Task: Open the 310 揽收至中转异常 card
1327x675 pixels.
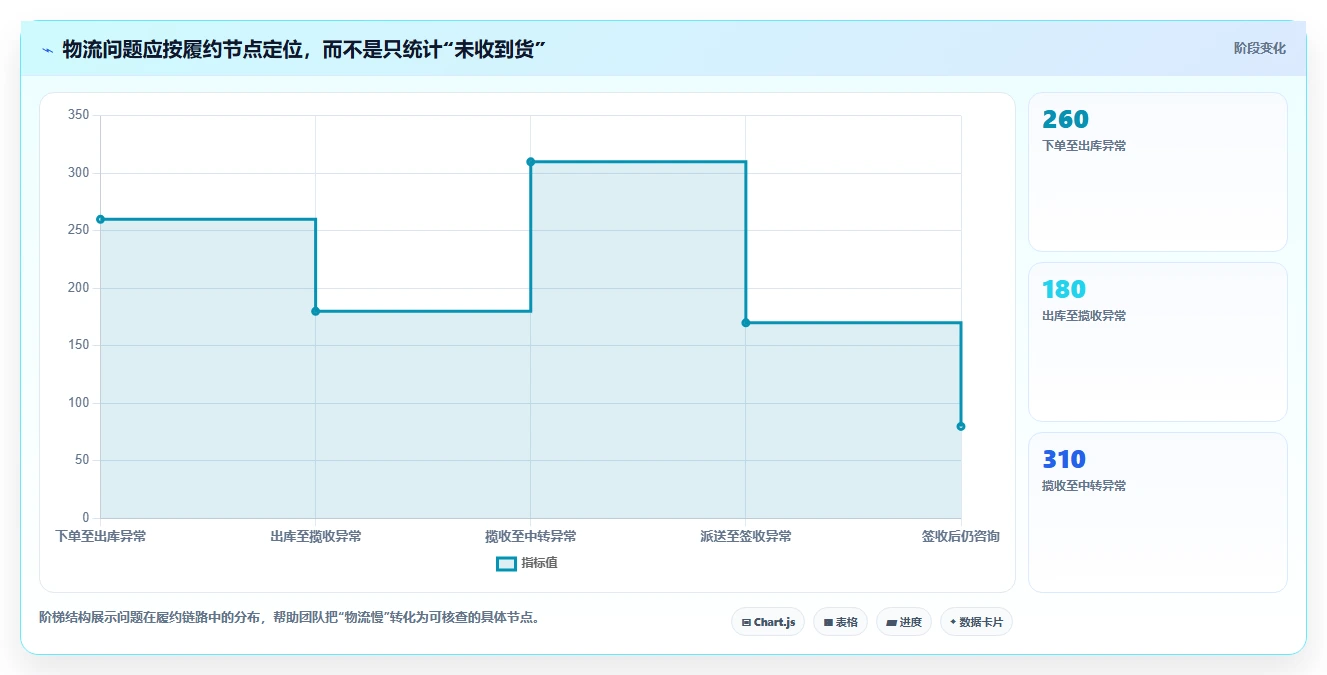Action: (x=1157, y=512)
